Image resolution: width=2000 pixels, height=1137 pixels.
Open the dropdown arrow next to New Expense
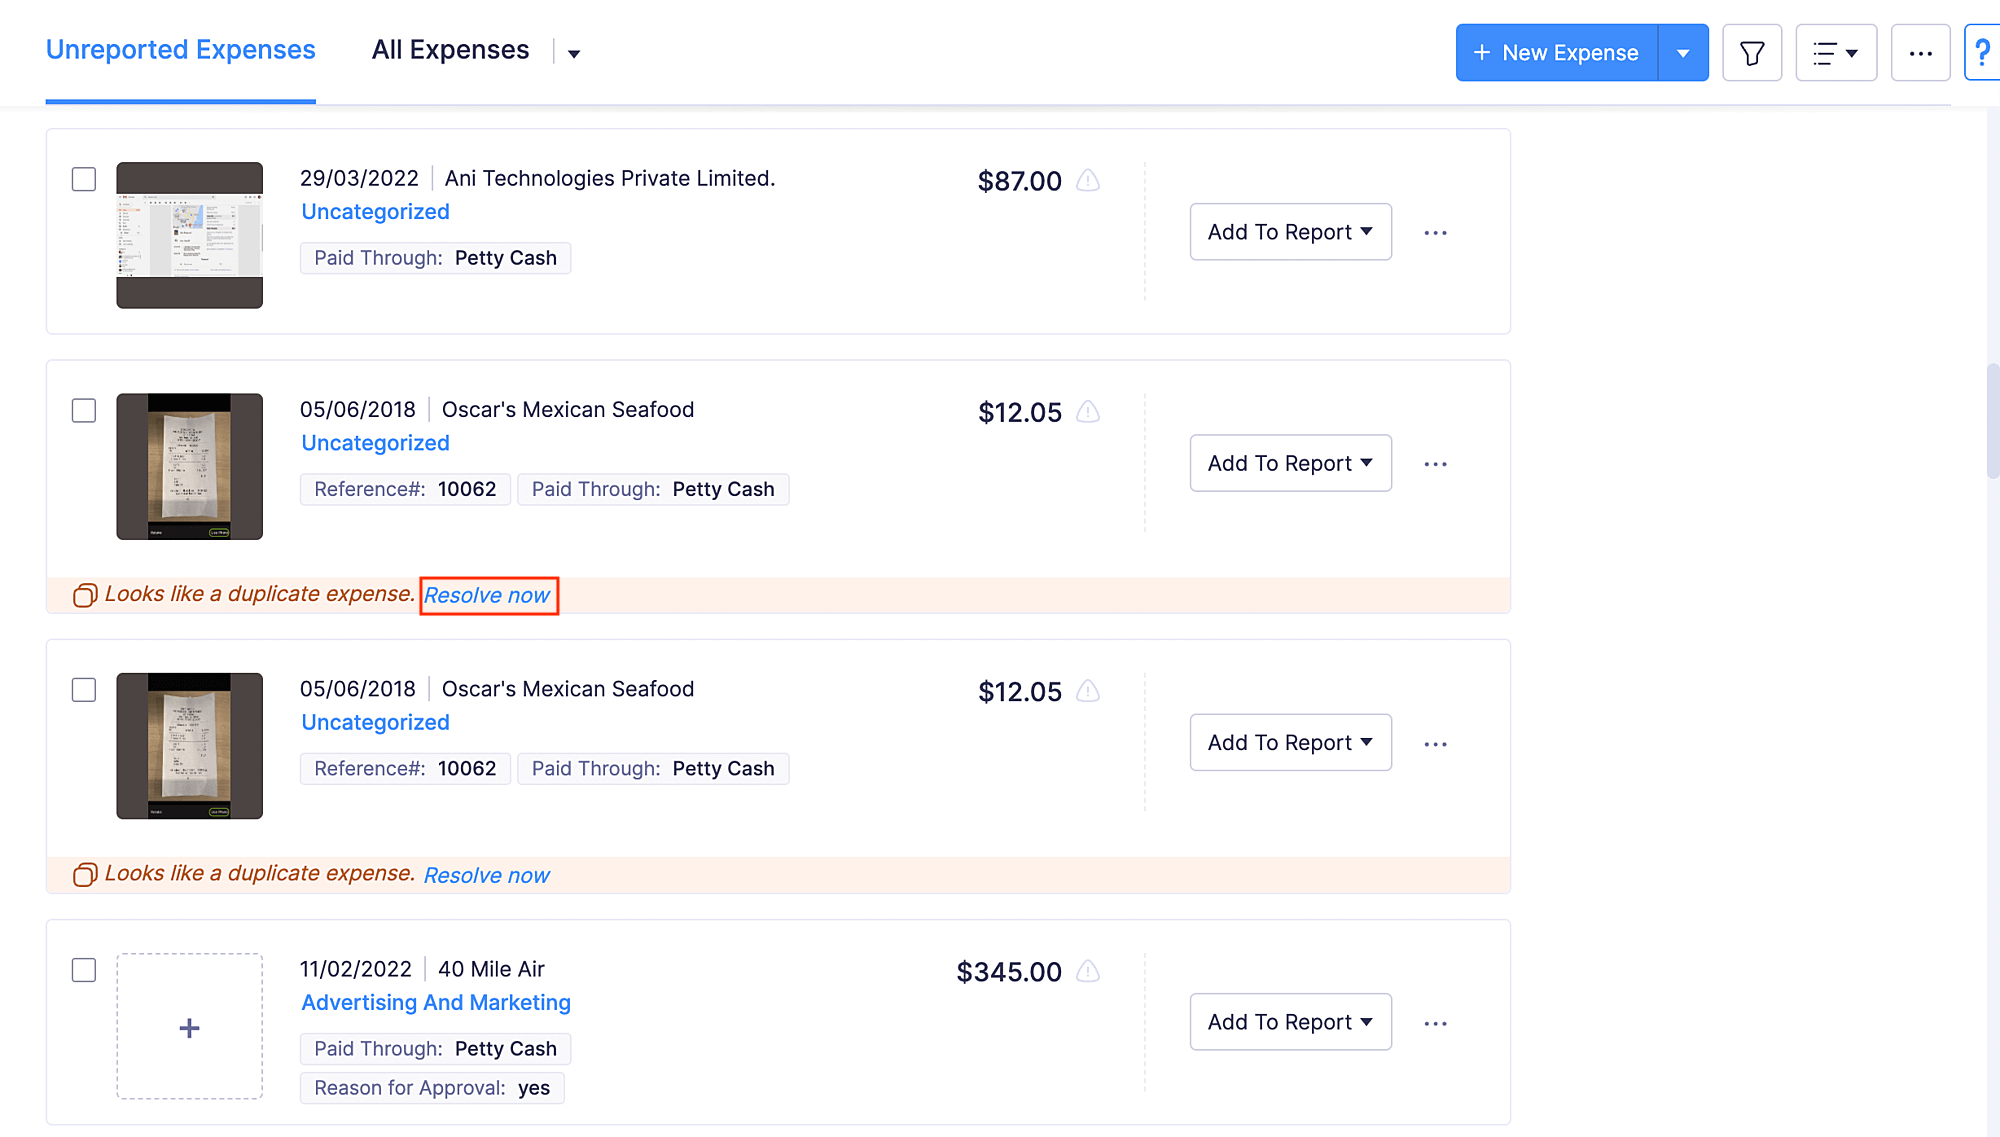point(1683,52)
